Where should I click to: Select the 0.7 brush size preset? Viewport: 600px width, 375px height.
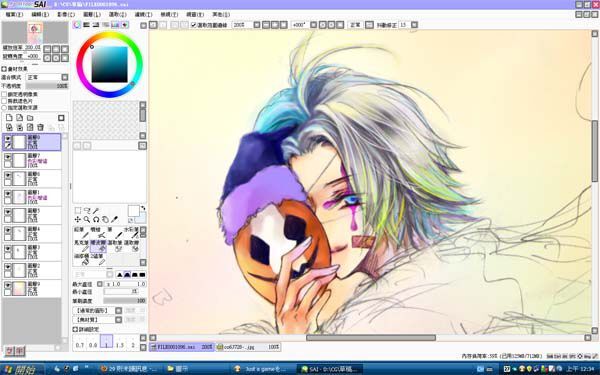click(80, 341)
